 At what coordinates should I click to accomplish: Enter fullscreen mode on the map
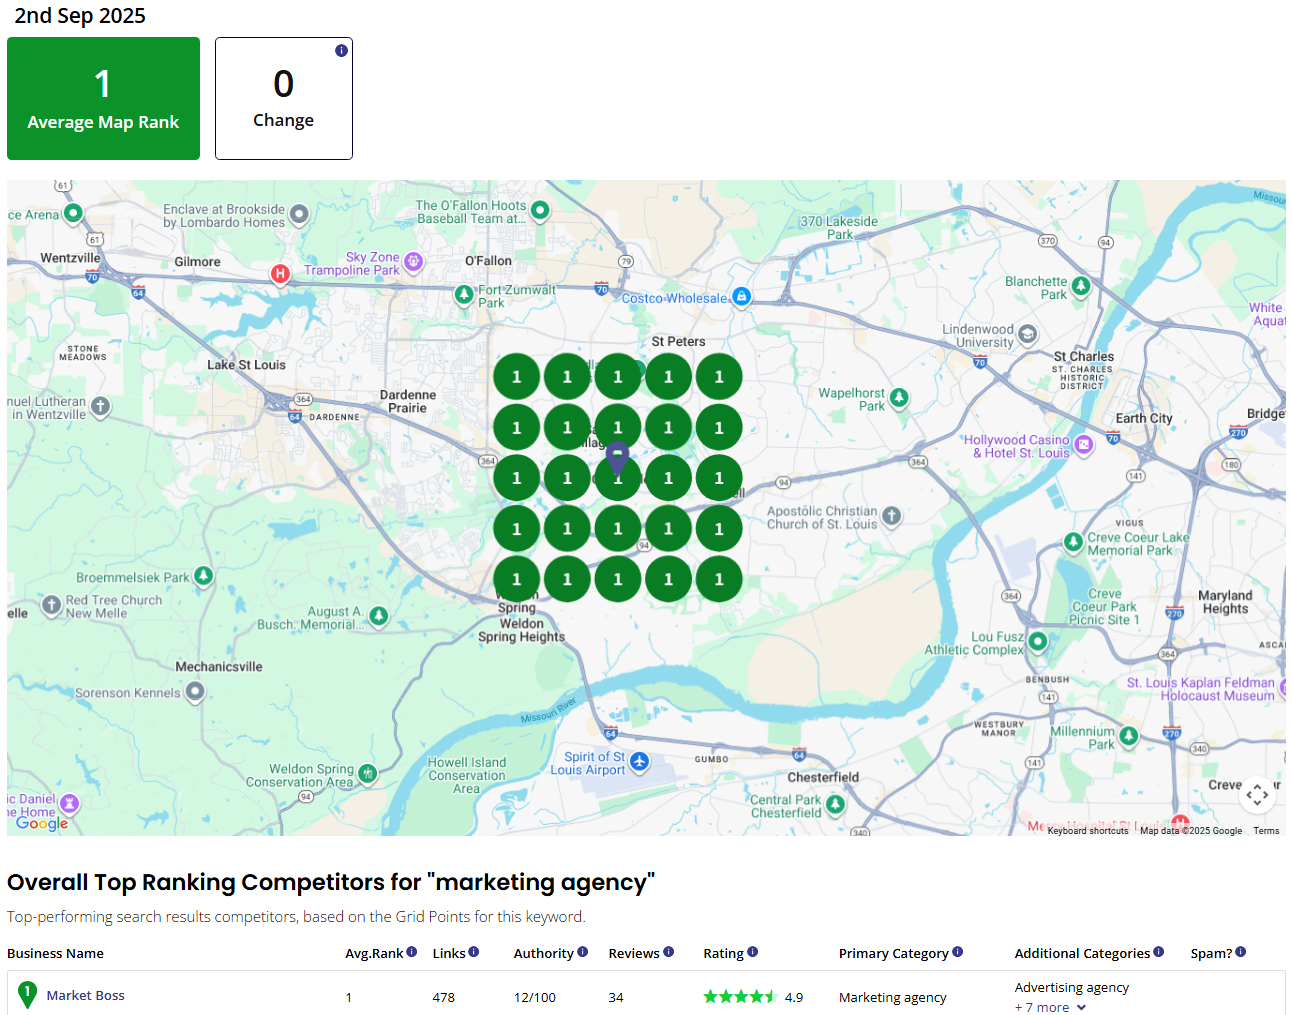coord(1257,794)
